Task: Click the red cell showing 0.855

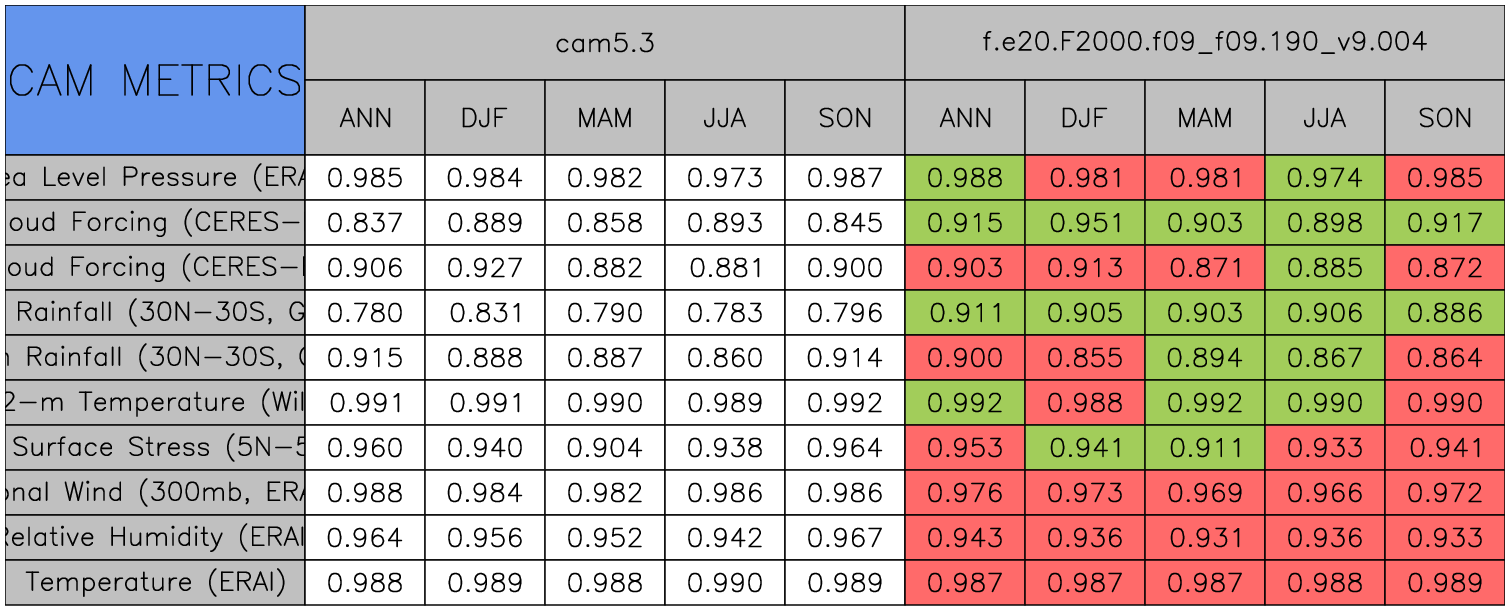Action: coord(1085,358)
